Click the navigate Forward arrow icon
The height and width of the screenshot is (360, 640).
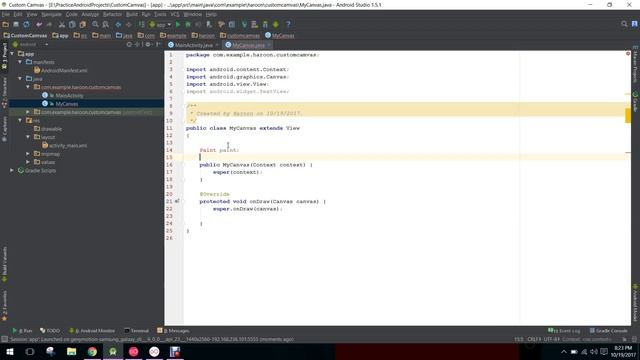tap(129, 24)
